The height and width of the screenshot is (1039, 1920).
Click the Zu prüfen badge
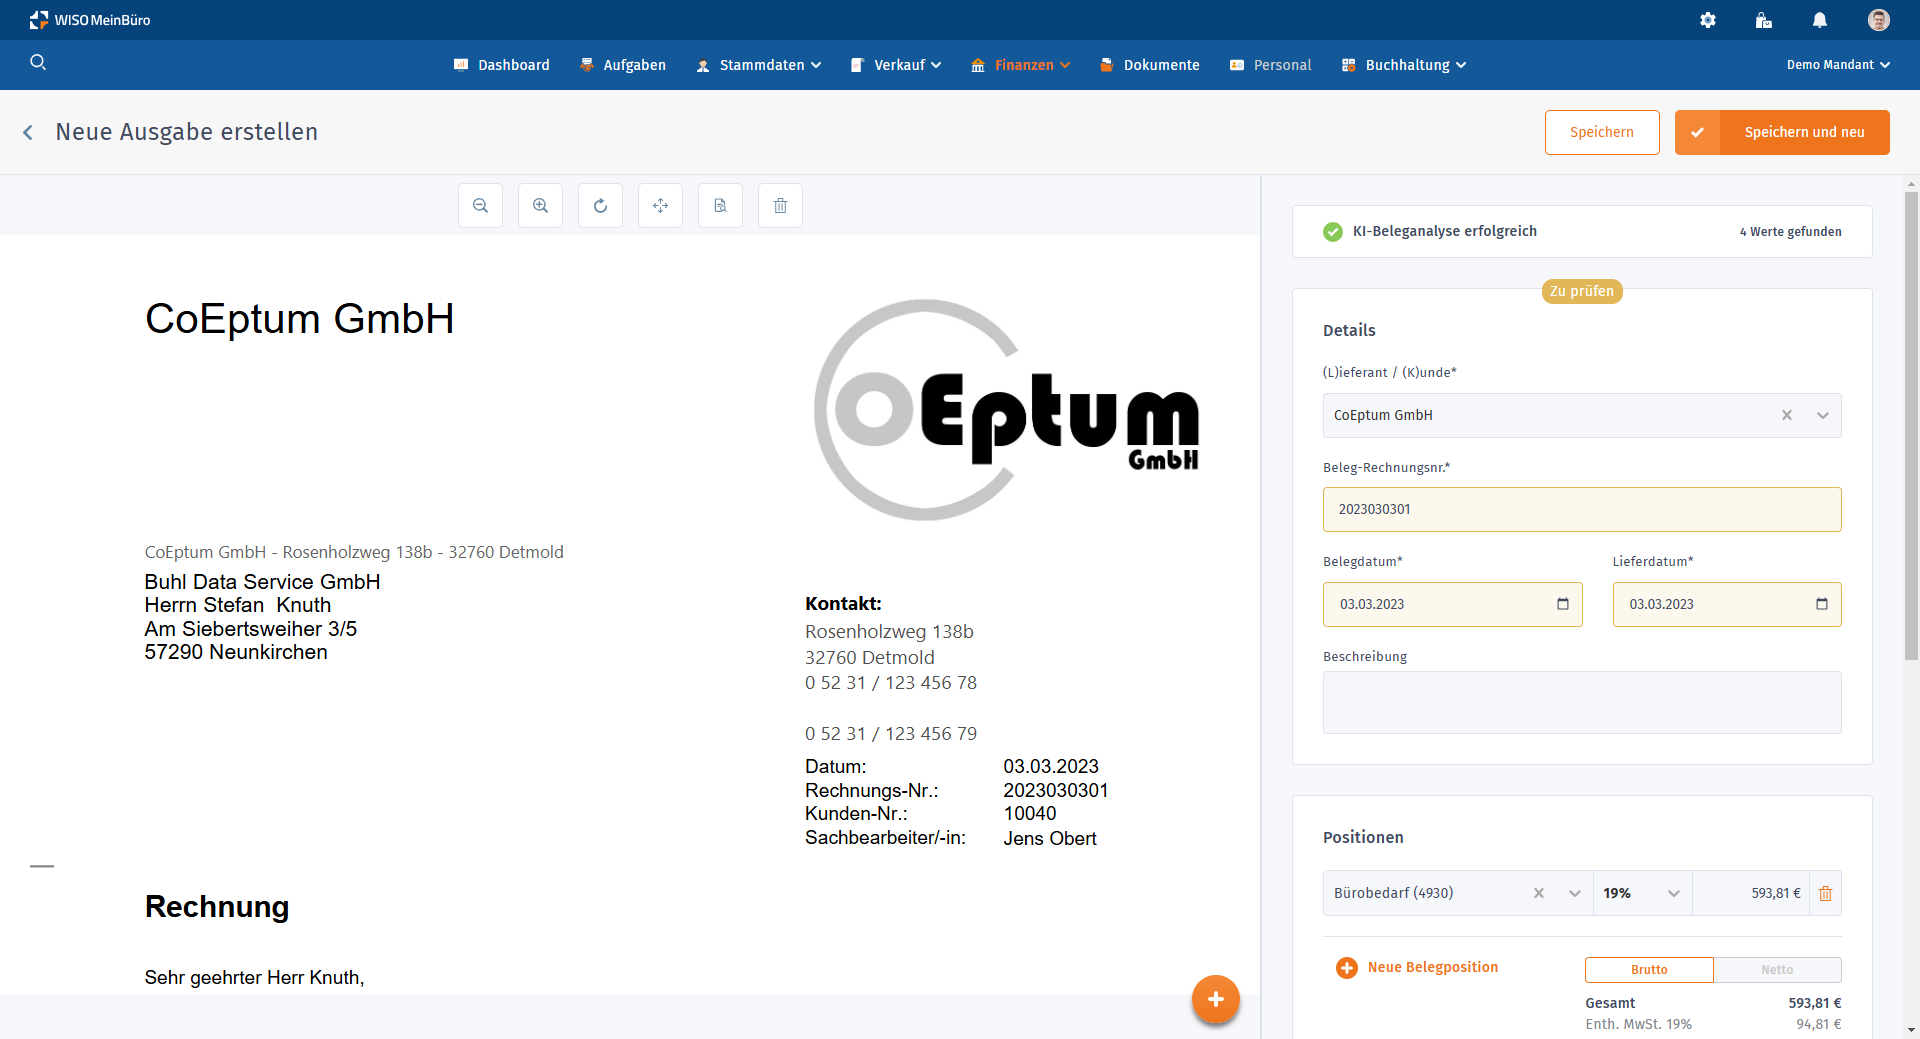tap(1582, 291)
